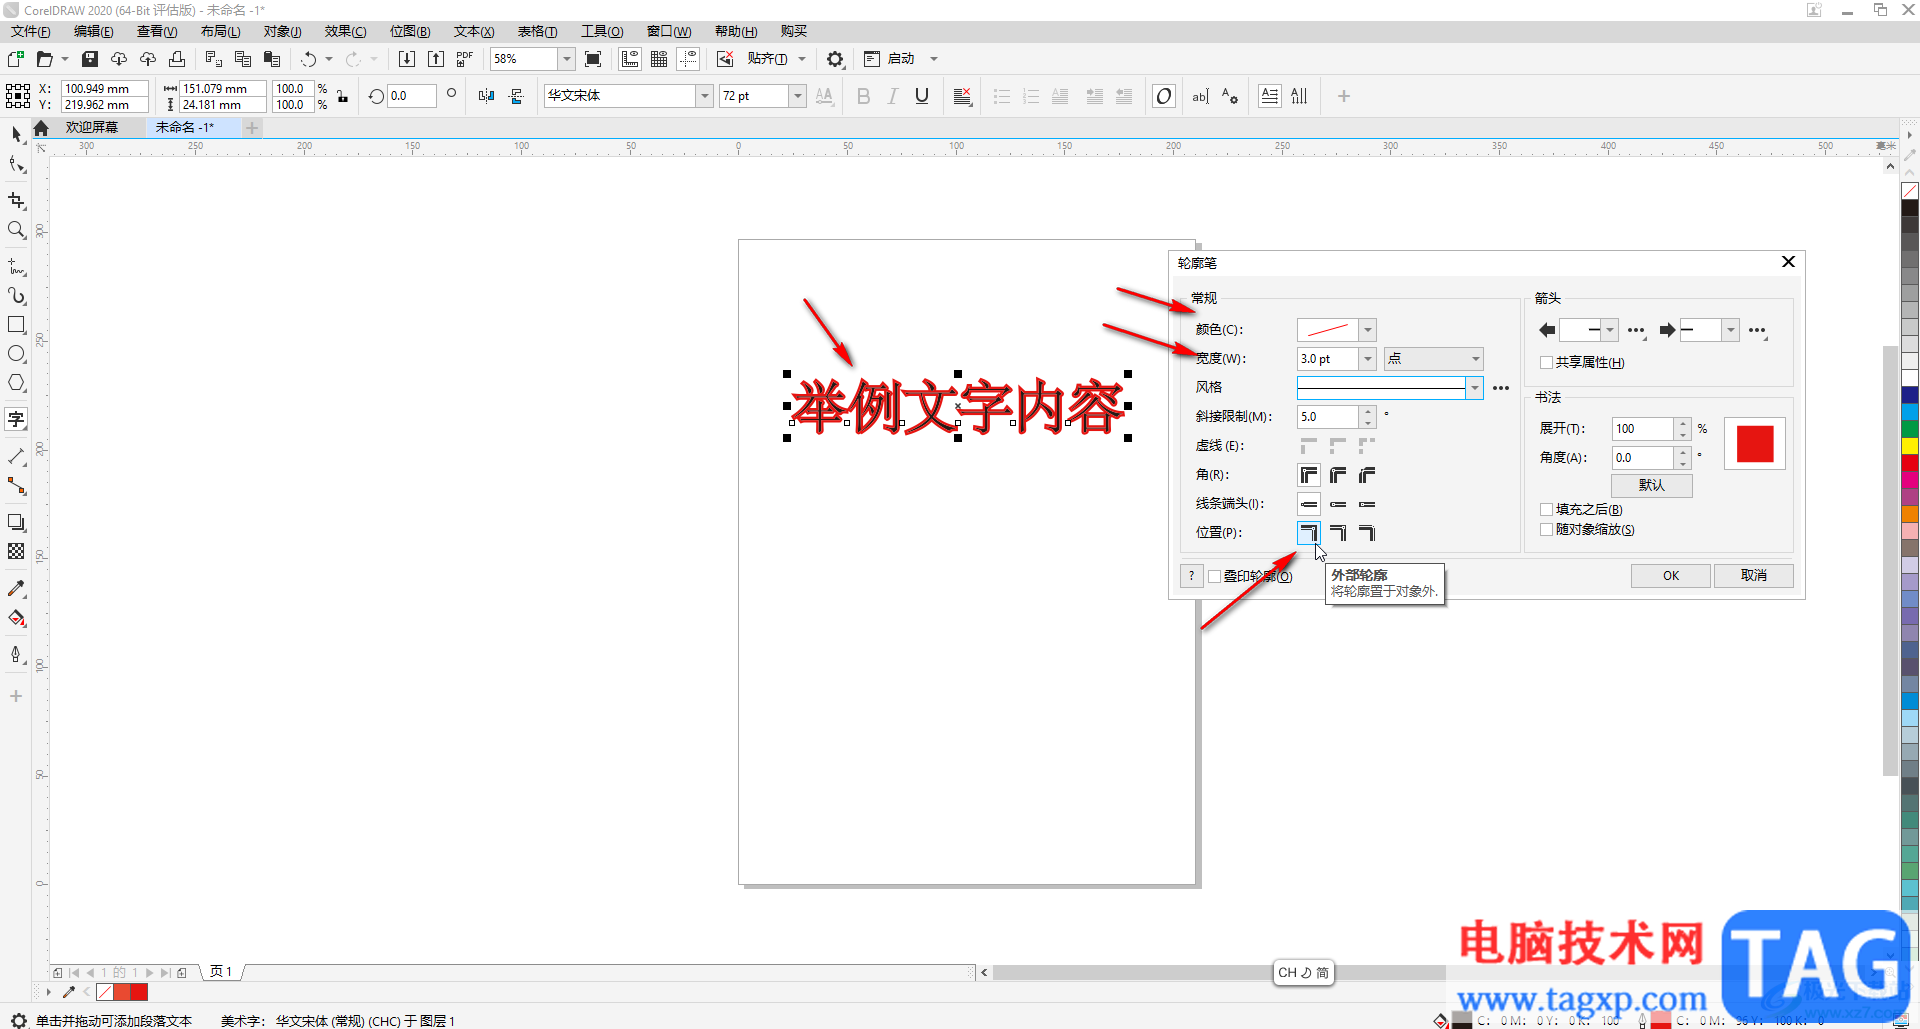This screenshot has height=1029, width=1920.
Task: Check the 填充之后 option
Action: coord(1546,509)
